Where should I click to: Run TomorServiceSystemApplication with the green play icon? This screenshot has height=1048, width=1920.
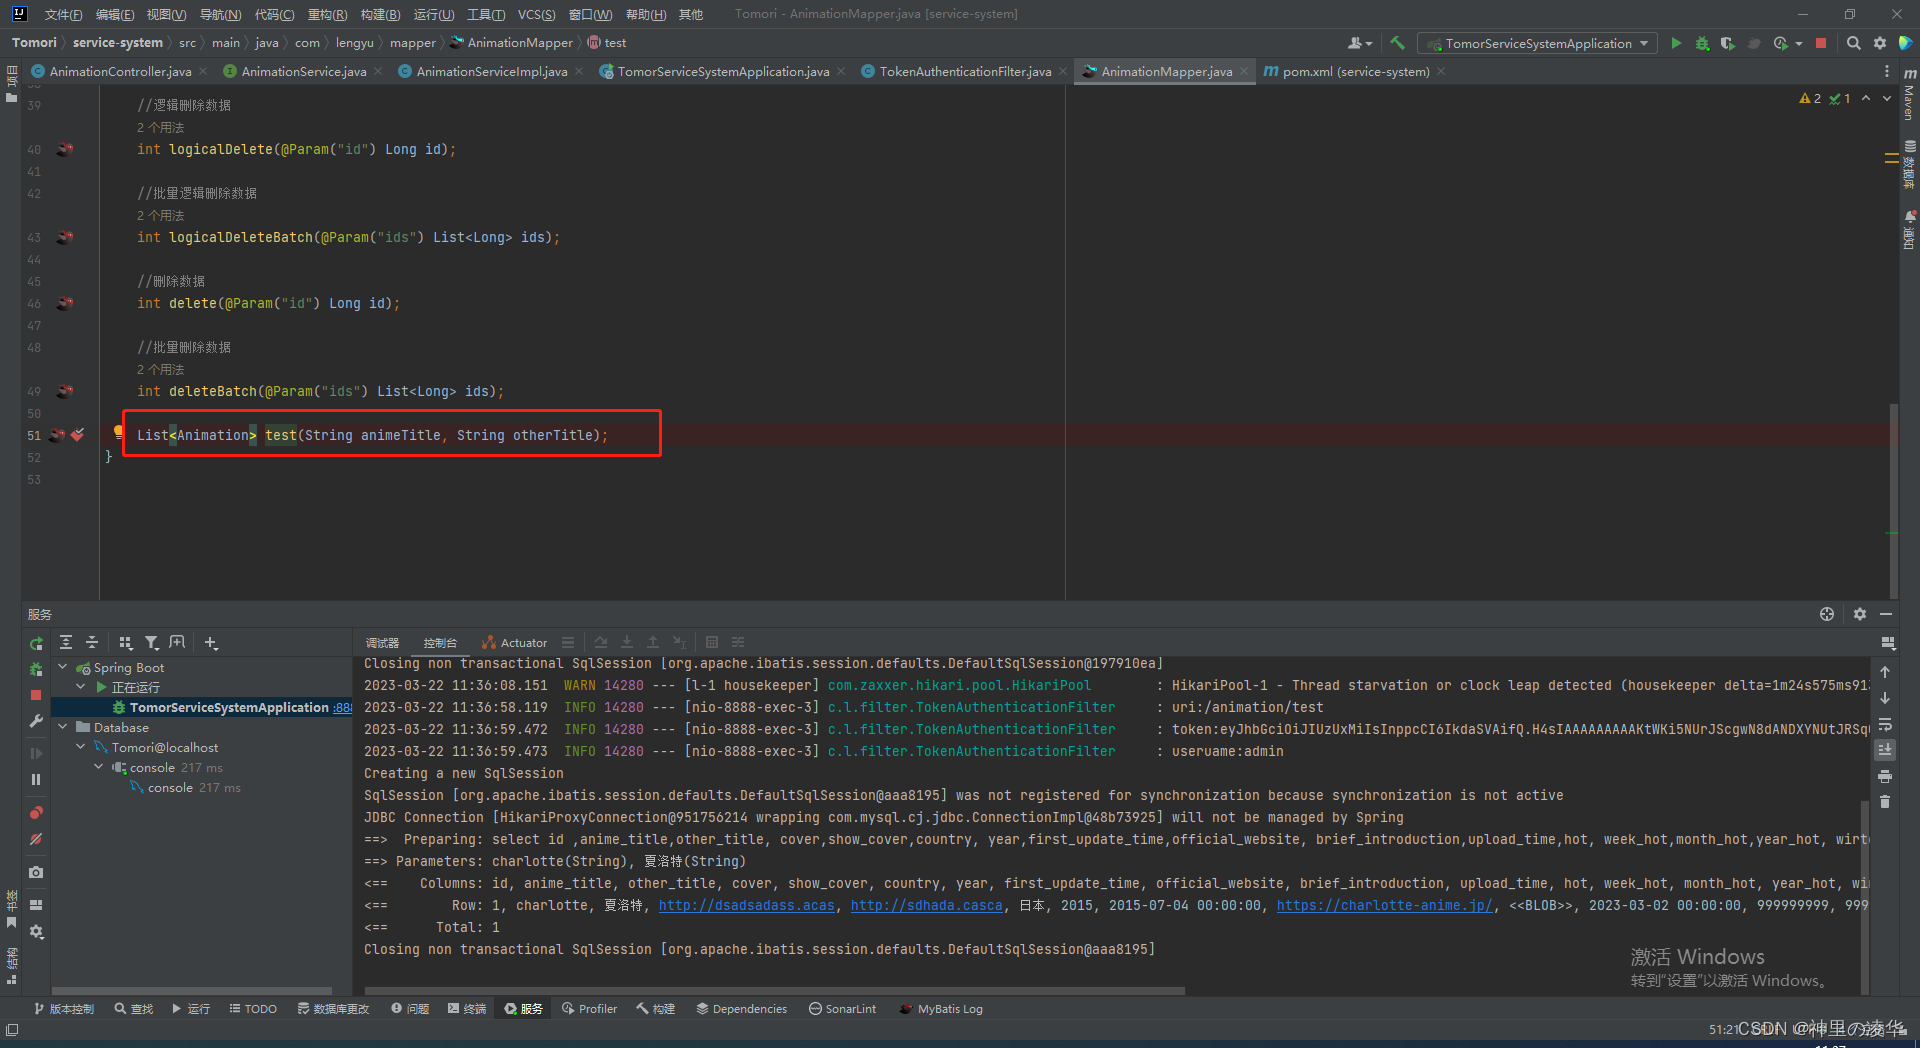tap(1676, 43)
